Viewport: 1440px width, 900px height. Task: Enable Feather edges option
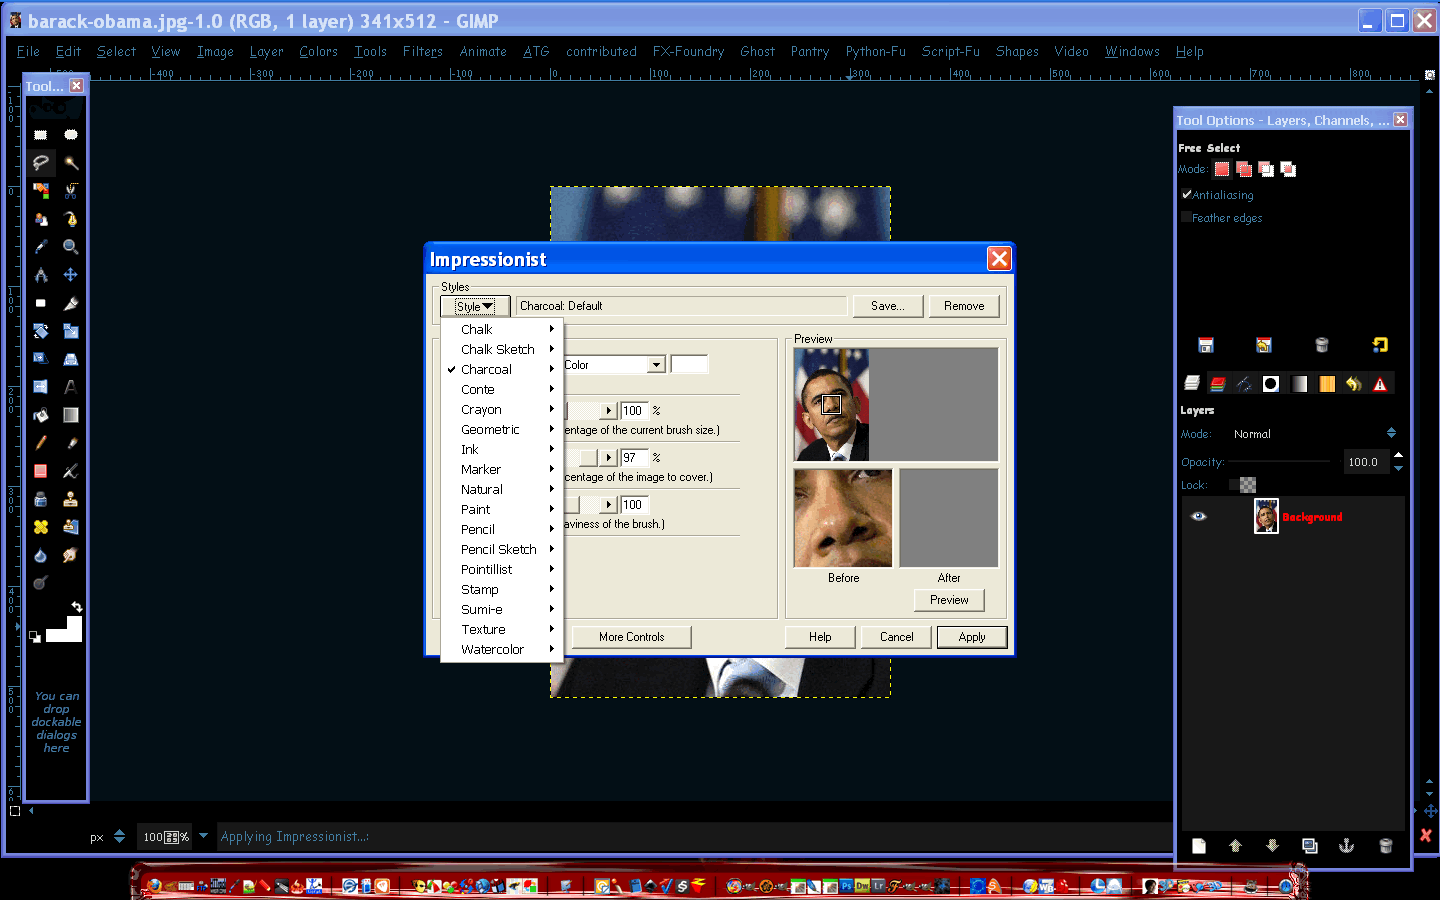tap(1186, 217)
